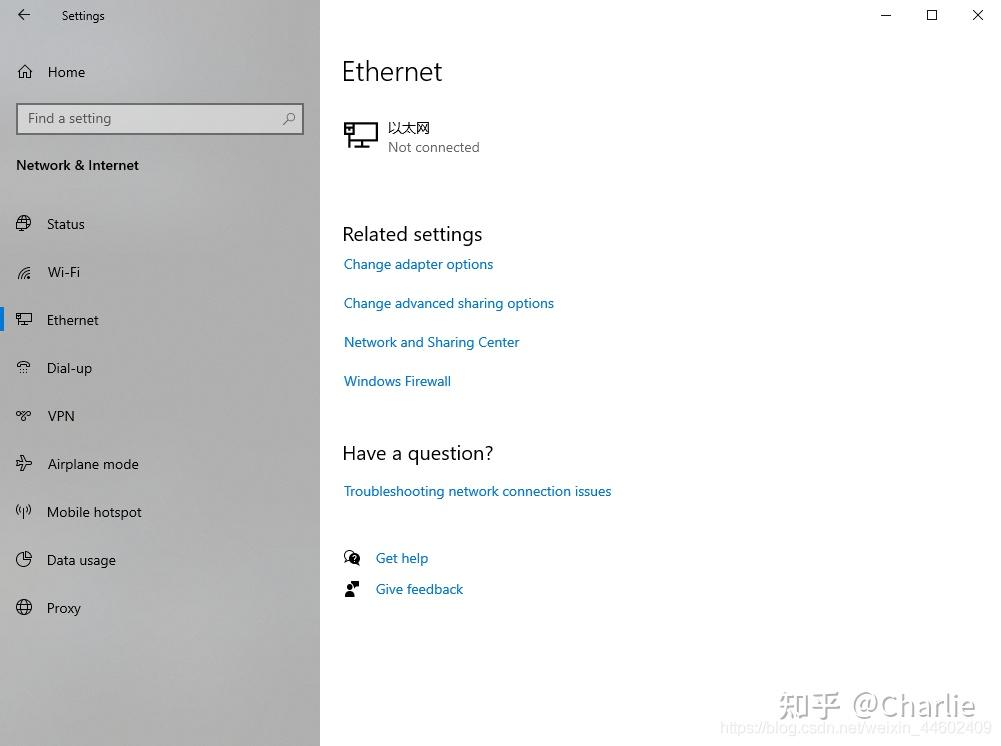Open Troubleshooting network connection issues
1001x746 pixels.
pos(477,491)
